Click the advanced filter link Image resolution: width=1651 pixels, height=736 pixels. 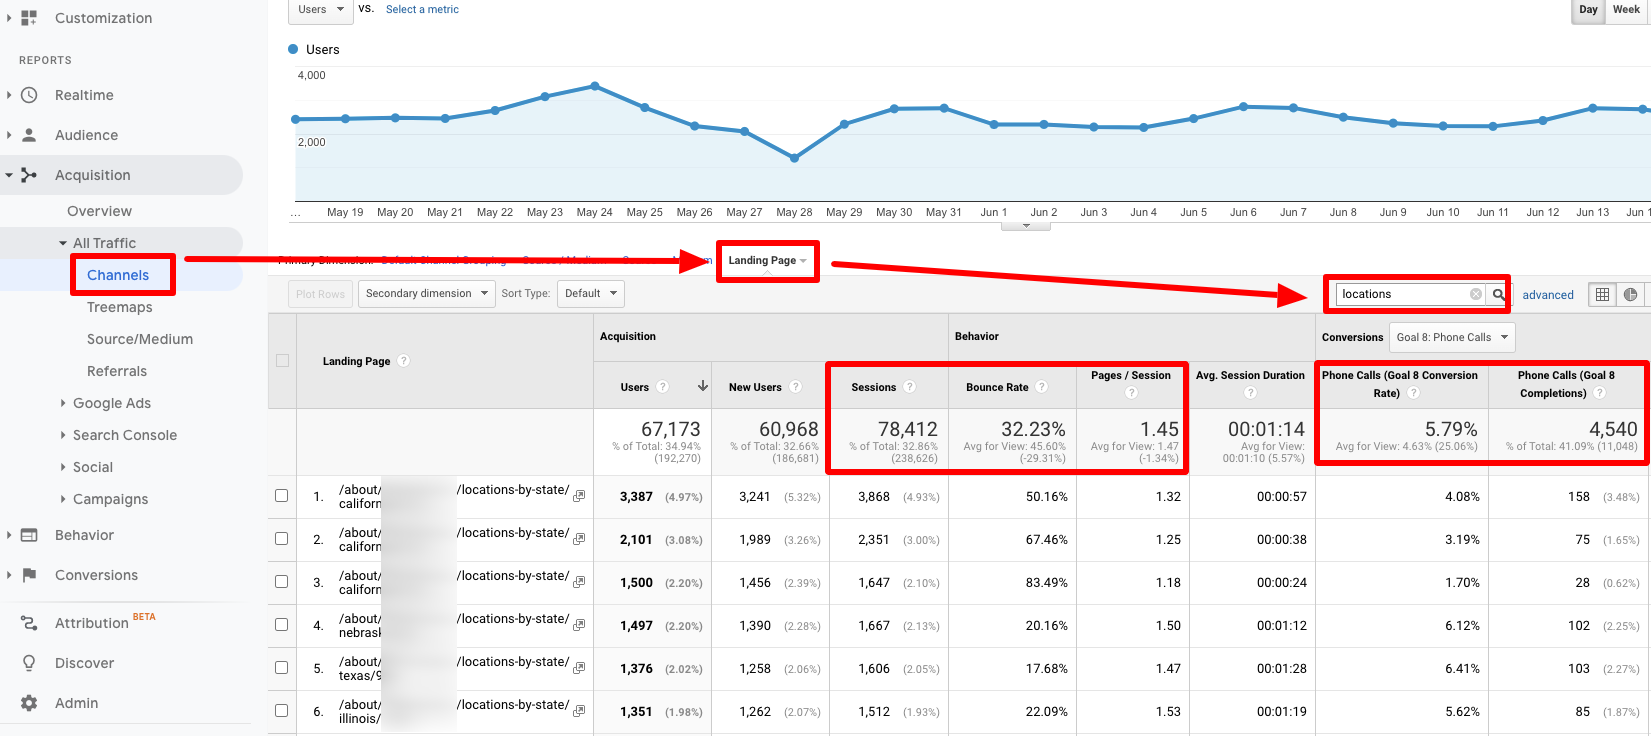click(x=1547, y=295)
